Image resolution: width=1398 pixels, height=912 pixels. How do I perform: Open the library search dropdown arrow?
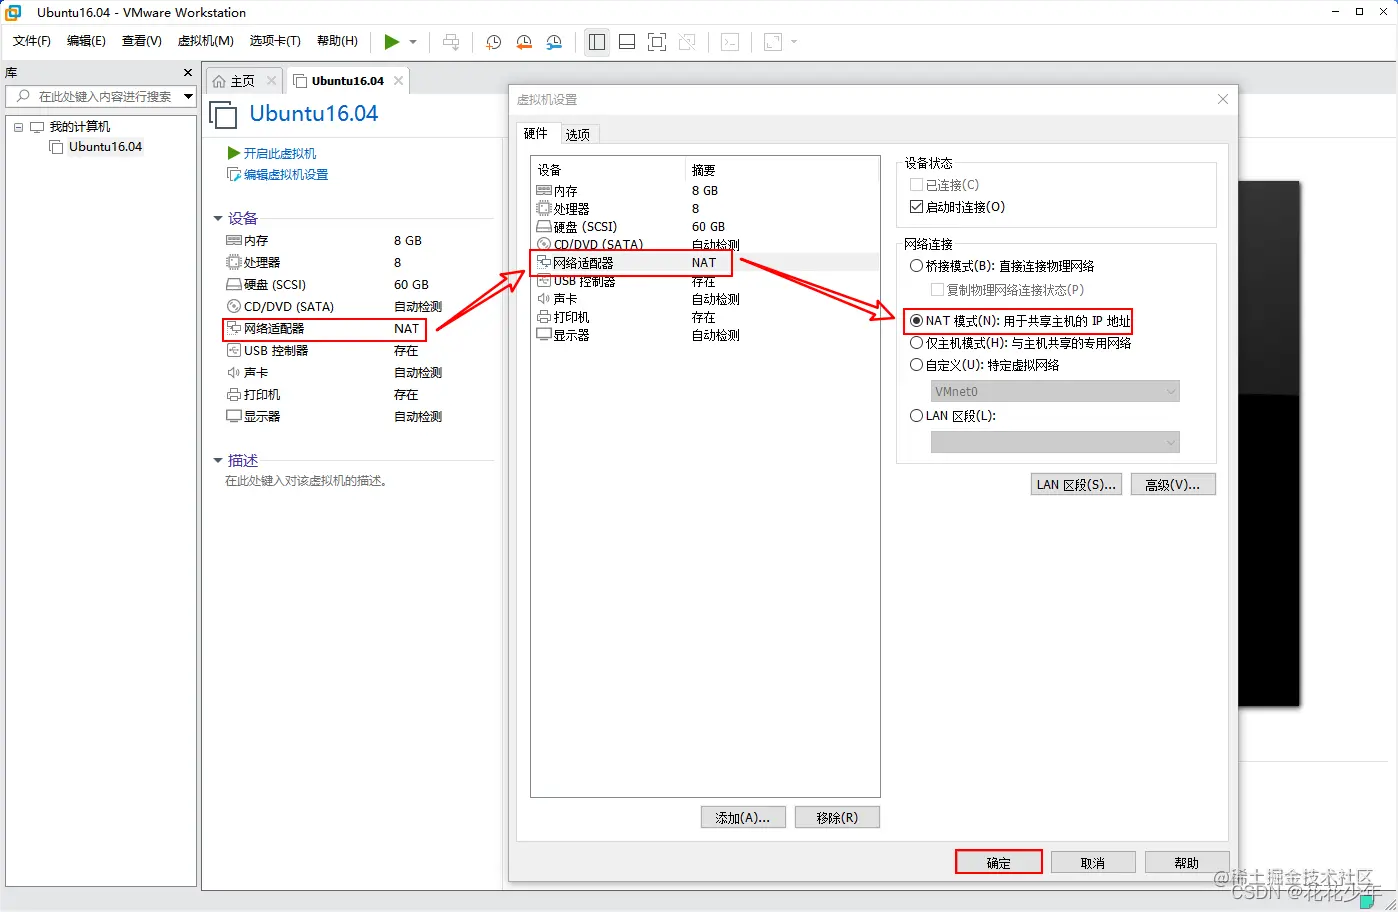[188, 96]
